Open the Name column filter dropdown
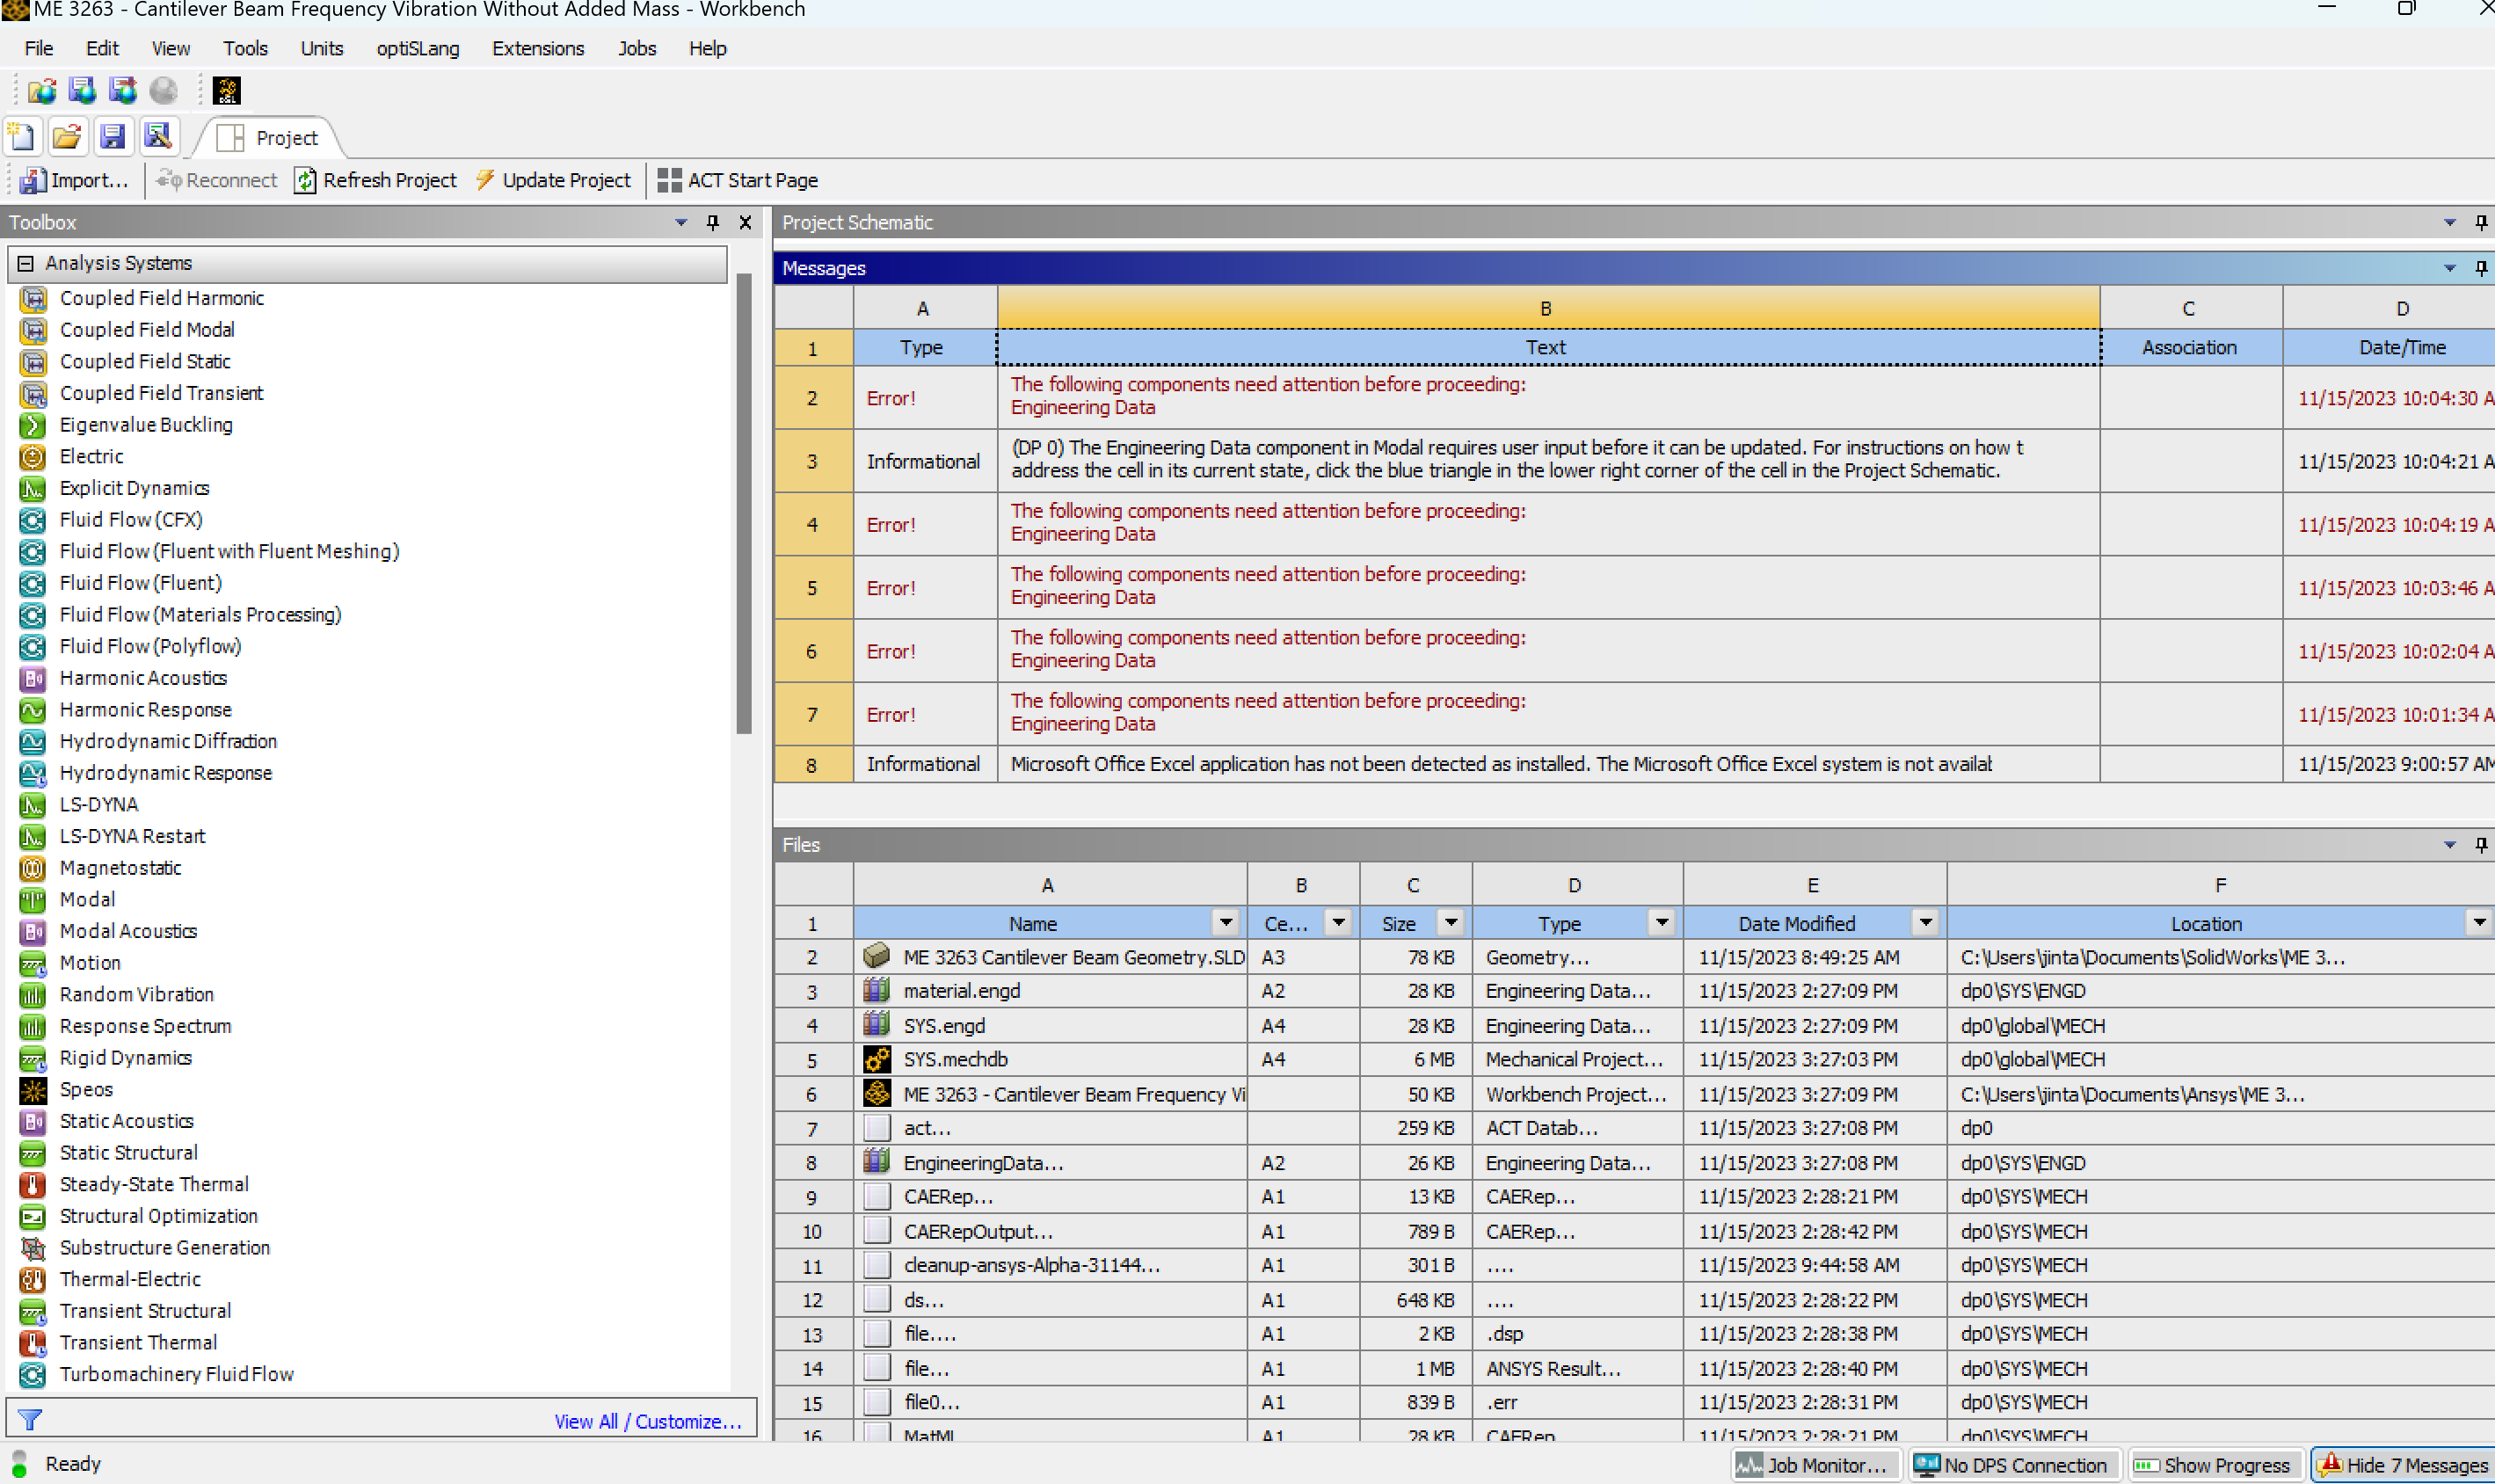 pos(1225,923)
